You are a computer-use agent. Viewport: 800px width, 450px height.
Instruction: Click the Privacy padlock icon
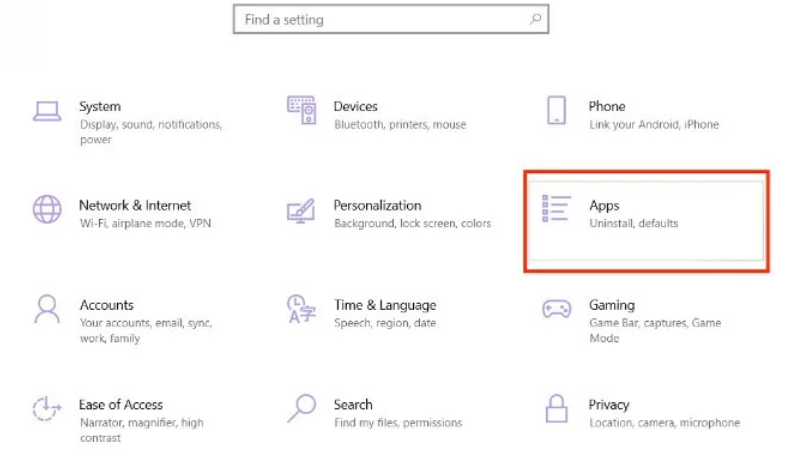click(x=556, y=408)
